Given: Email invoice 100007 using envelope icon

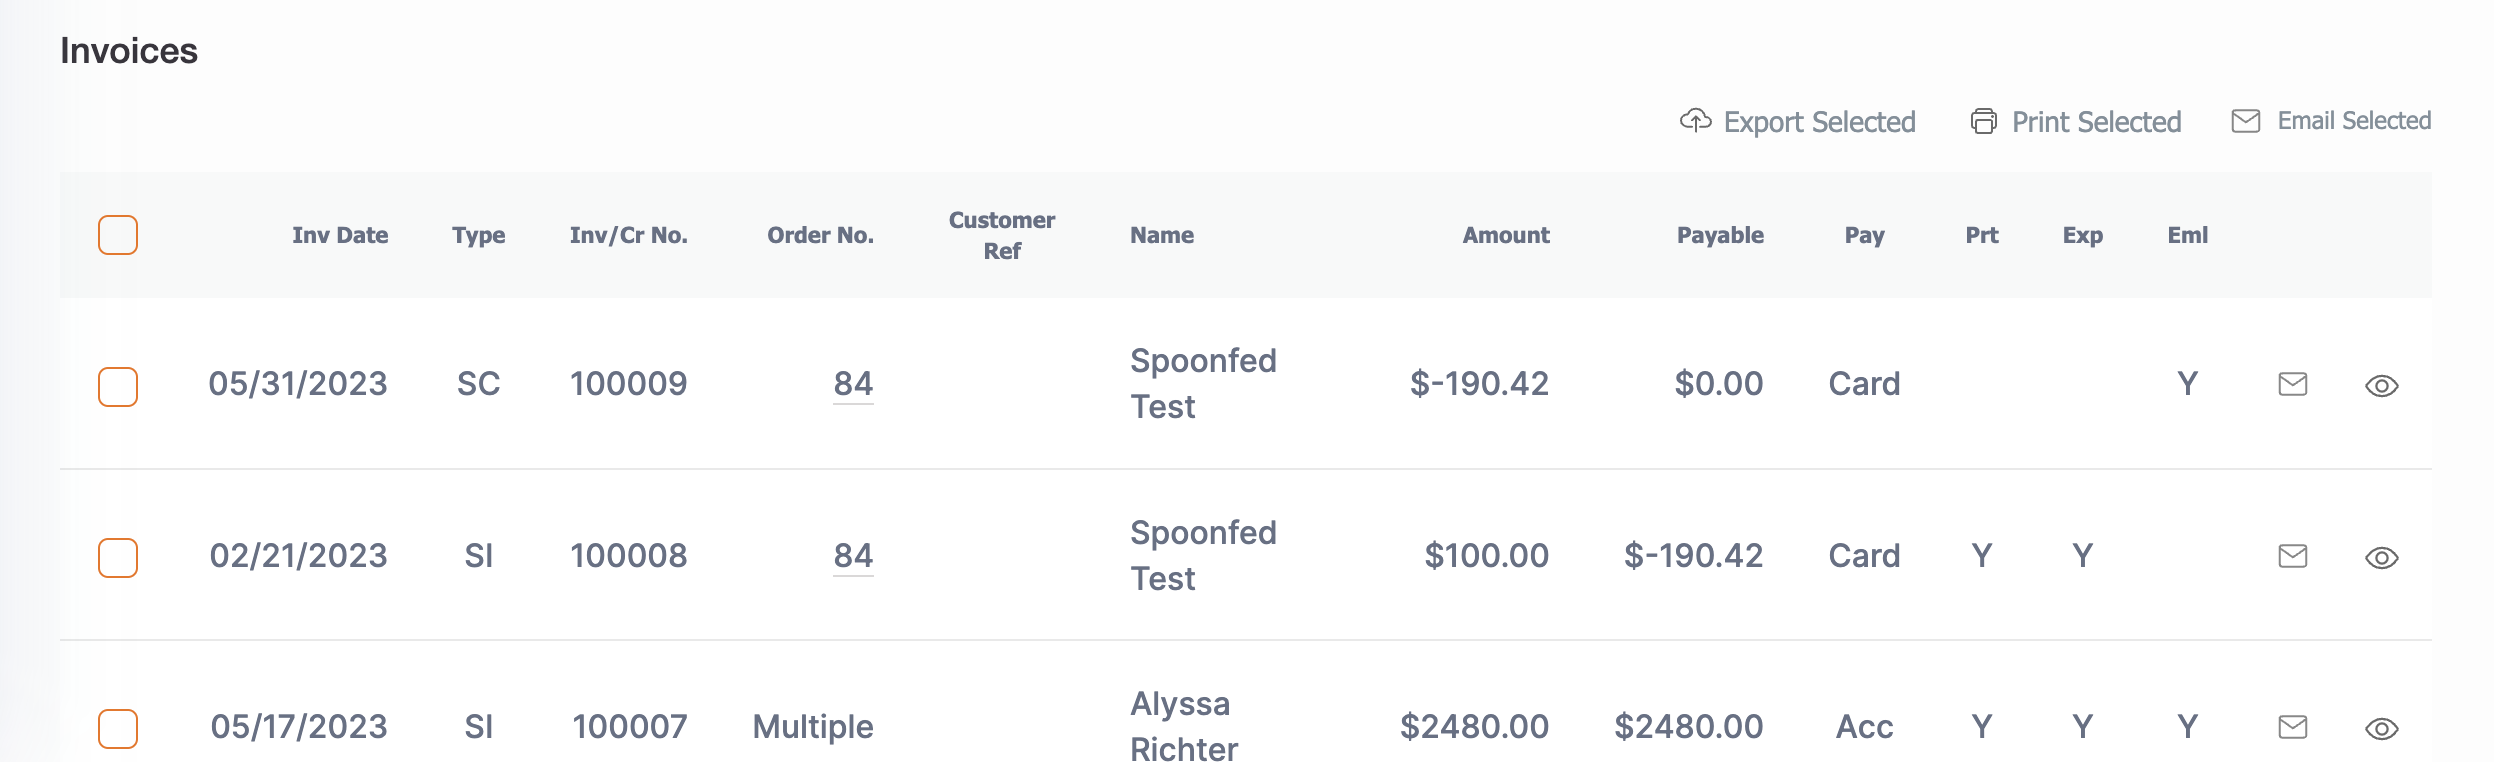Looking at the screenshot, I should (2293, 727).
